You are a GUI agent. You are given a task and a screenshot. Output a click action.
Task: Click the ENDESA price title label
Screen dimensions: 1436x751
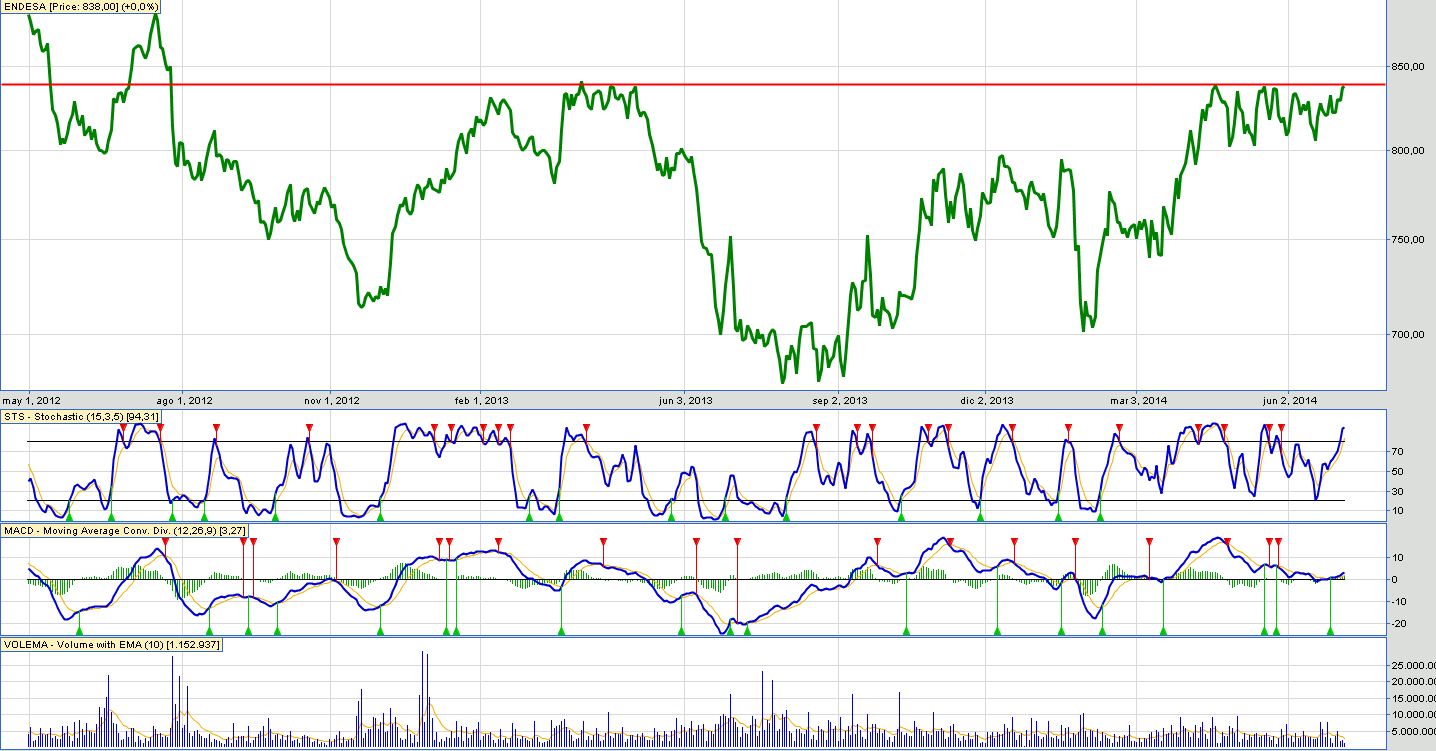[x=80, y=6]
